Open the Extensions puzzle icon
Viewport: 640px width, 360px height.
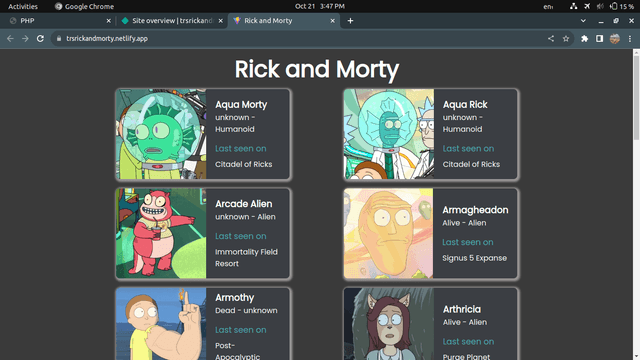coord(584,38)
